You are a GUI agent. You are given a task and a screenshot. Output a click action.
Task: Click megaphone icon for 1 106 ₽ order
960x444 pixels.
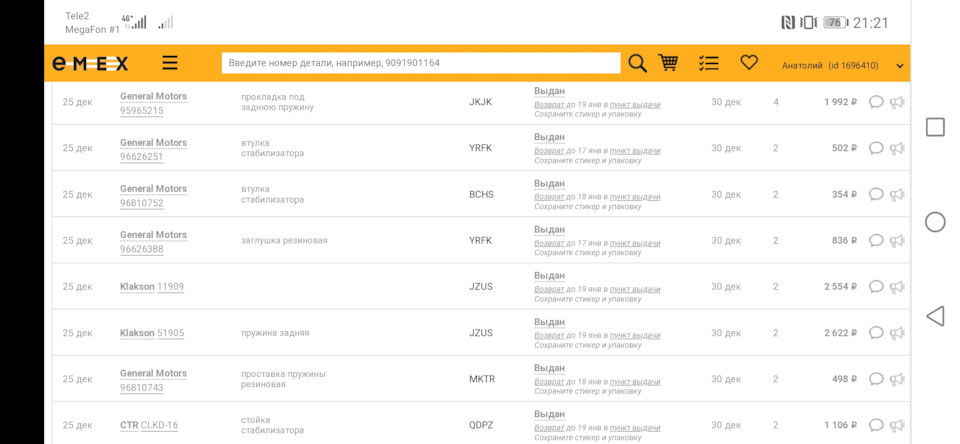[x=897, y=425]
